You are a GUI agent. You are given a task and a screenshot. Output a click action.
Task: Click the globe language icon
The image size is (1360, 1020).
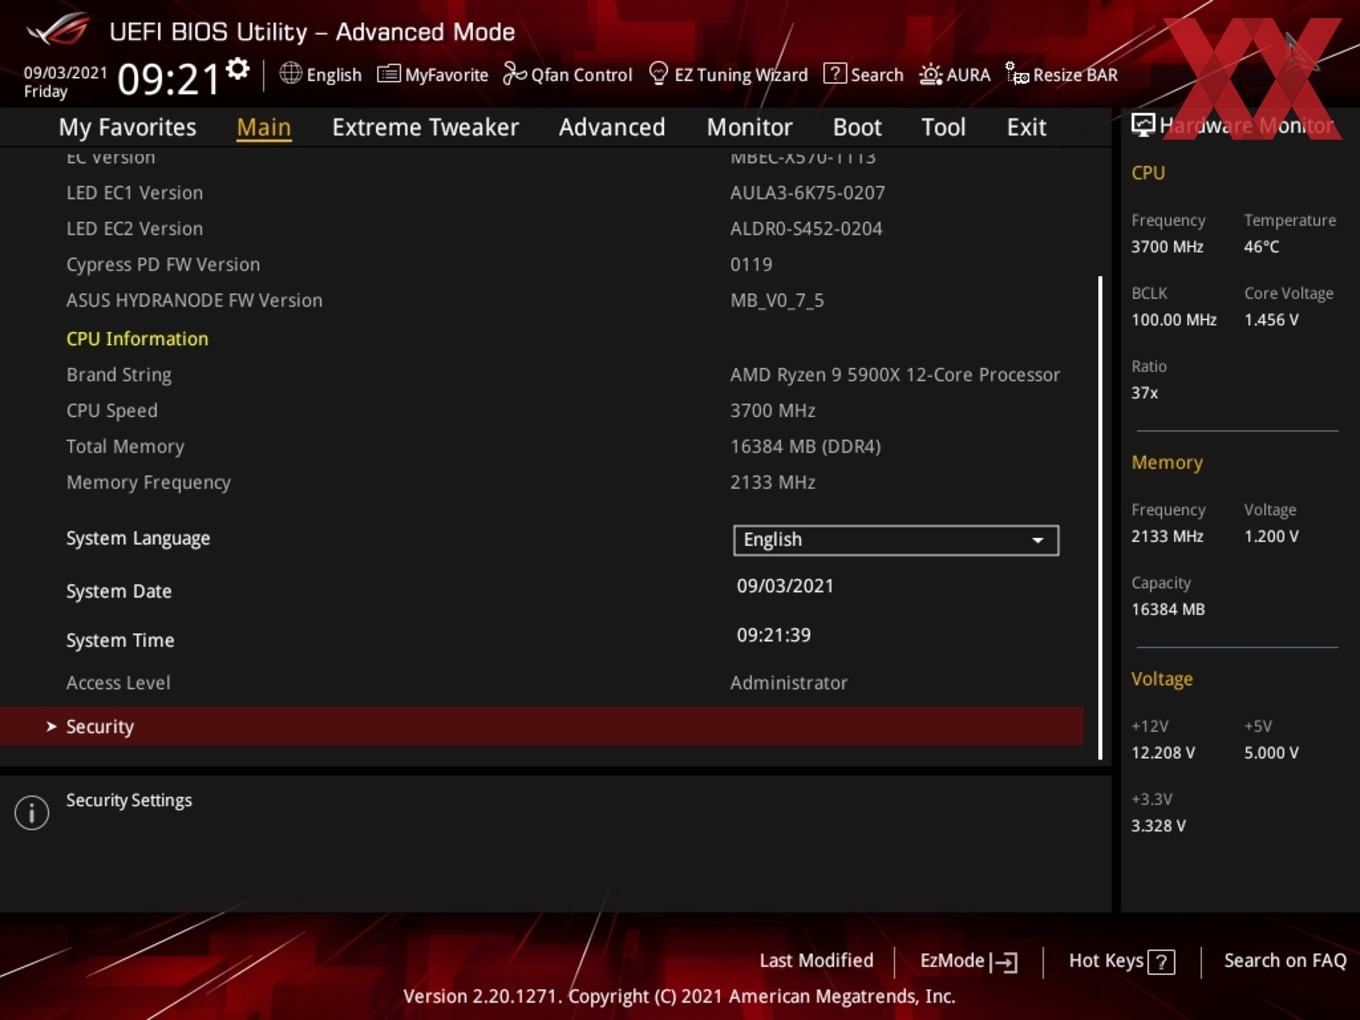tap(290, 73)
